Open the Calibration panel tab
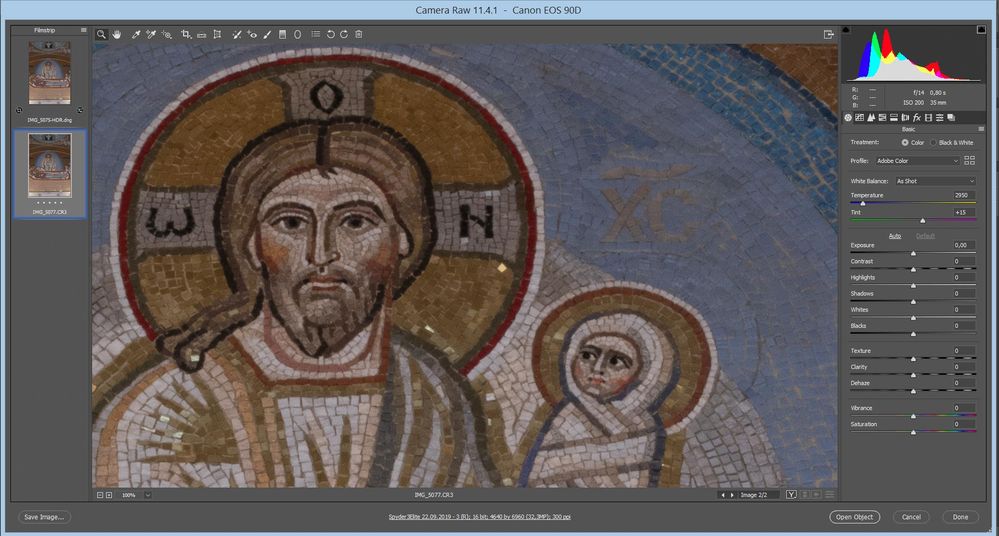The width and height of the screenshot is (999, 536). [x=928, y=117]
